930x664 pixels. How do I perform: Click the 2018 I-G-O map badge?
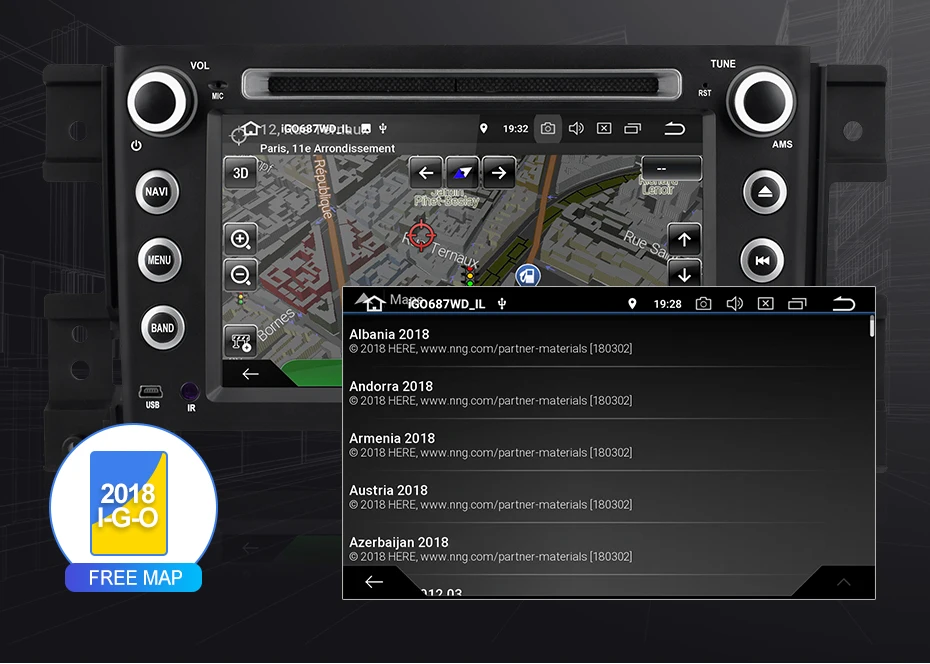pos(129,503)
